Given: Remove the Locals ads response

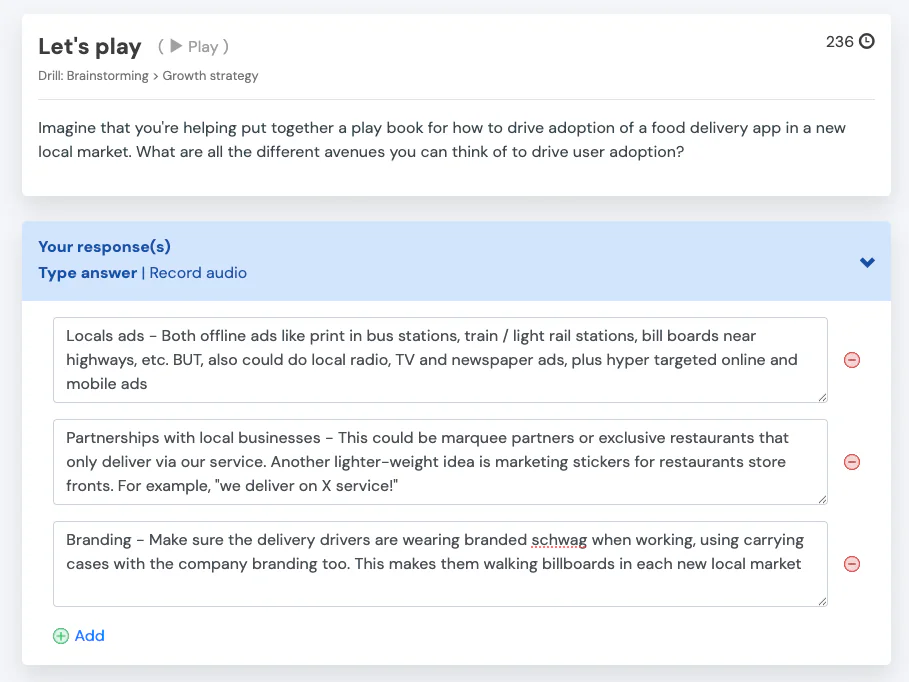Looking at the screenshot, I should [x=852, y=360].
